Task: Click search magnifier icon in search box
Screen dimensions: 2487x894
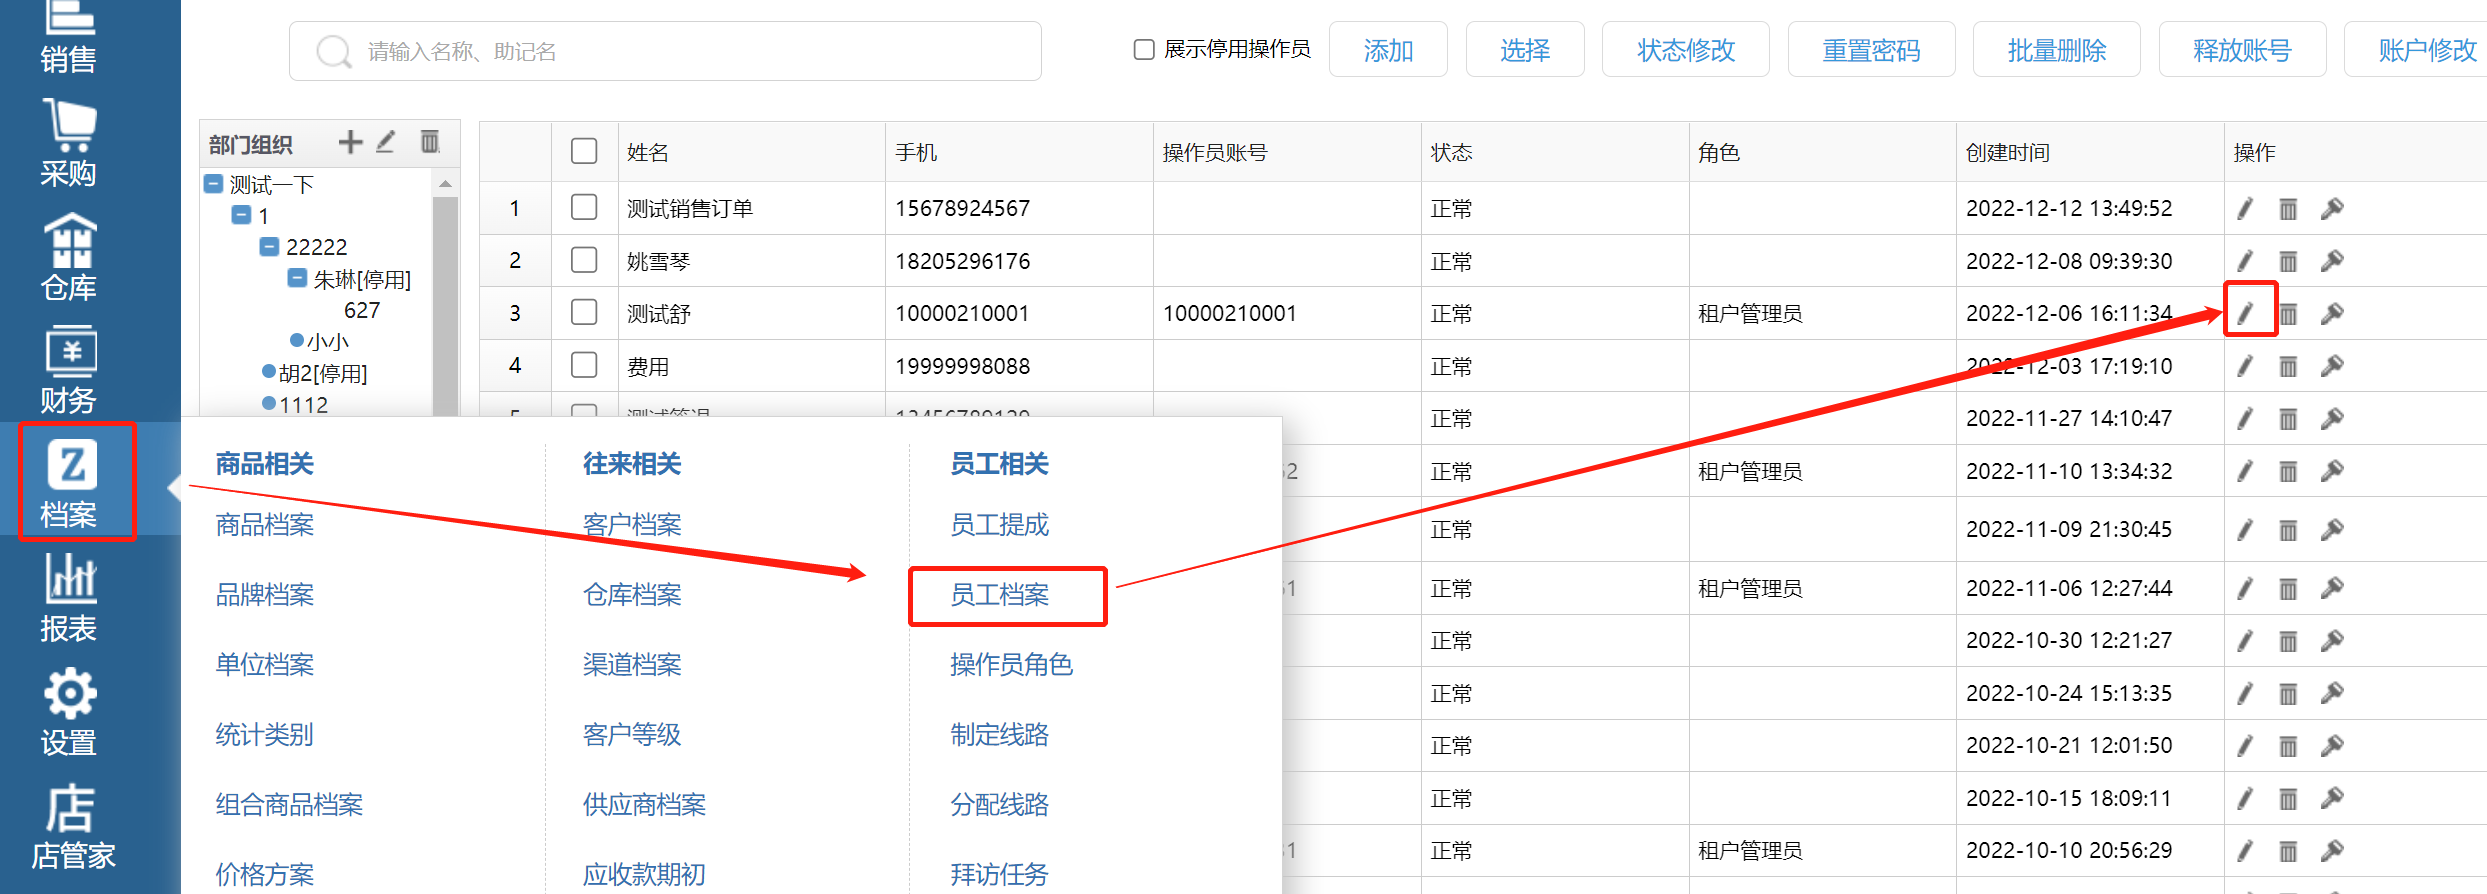Action: point(334,51)
